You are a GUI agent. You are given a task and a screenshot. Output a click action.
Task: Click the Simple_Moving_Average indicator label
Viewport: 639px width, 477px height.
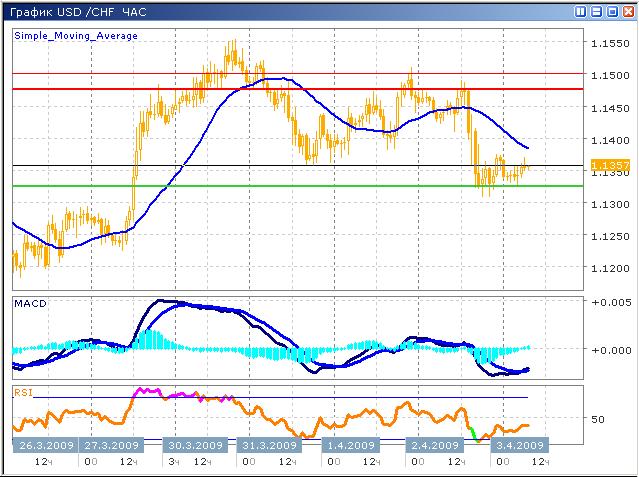pyautogui.click(x=76, y=35)
